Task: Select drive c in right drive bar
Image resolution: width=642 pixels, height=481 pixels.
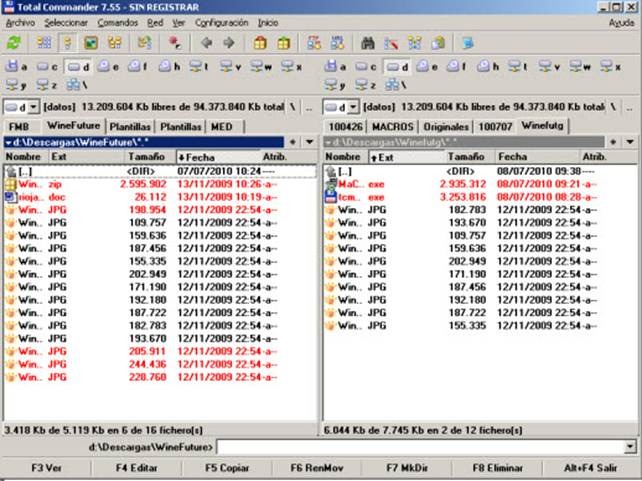Action: (x=366, y=66)
